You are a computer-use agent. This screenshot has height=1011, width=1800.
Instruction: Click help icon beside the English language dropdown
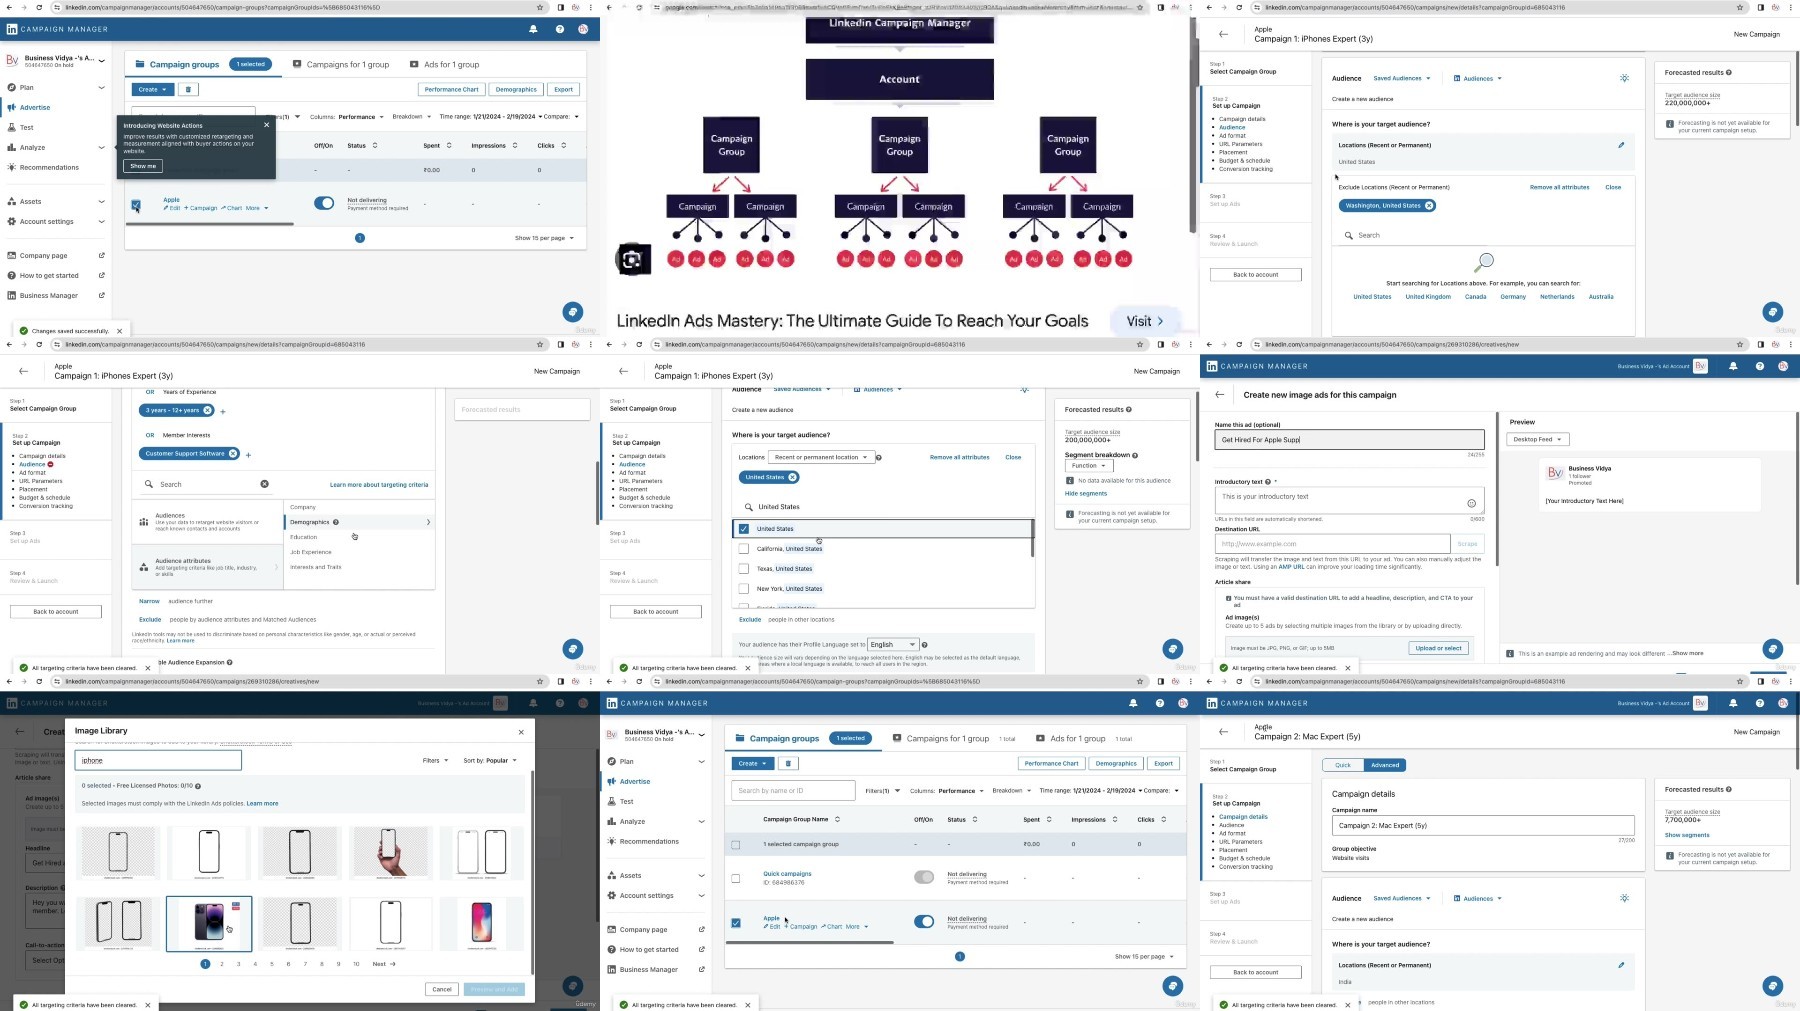925,645
